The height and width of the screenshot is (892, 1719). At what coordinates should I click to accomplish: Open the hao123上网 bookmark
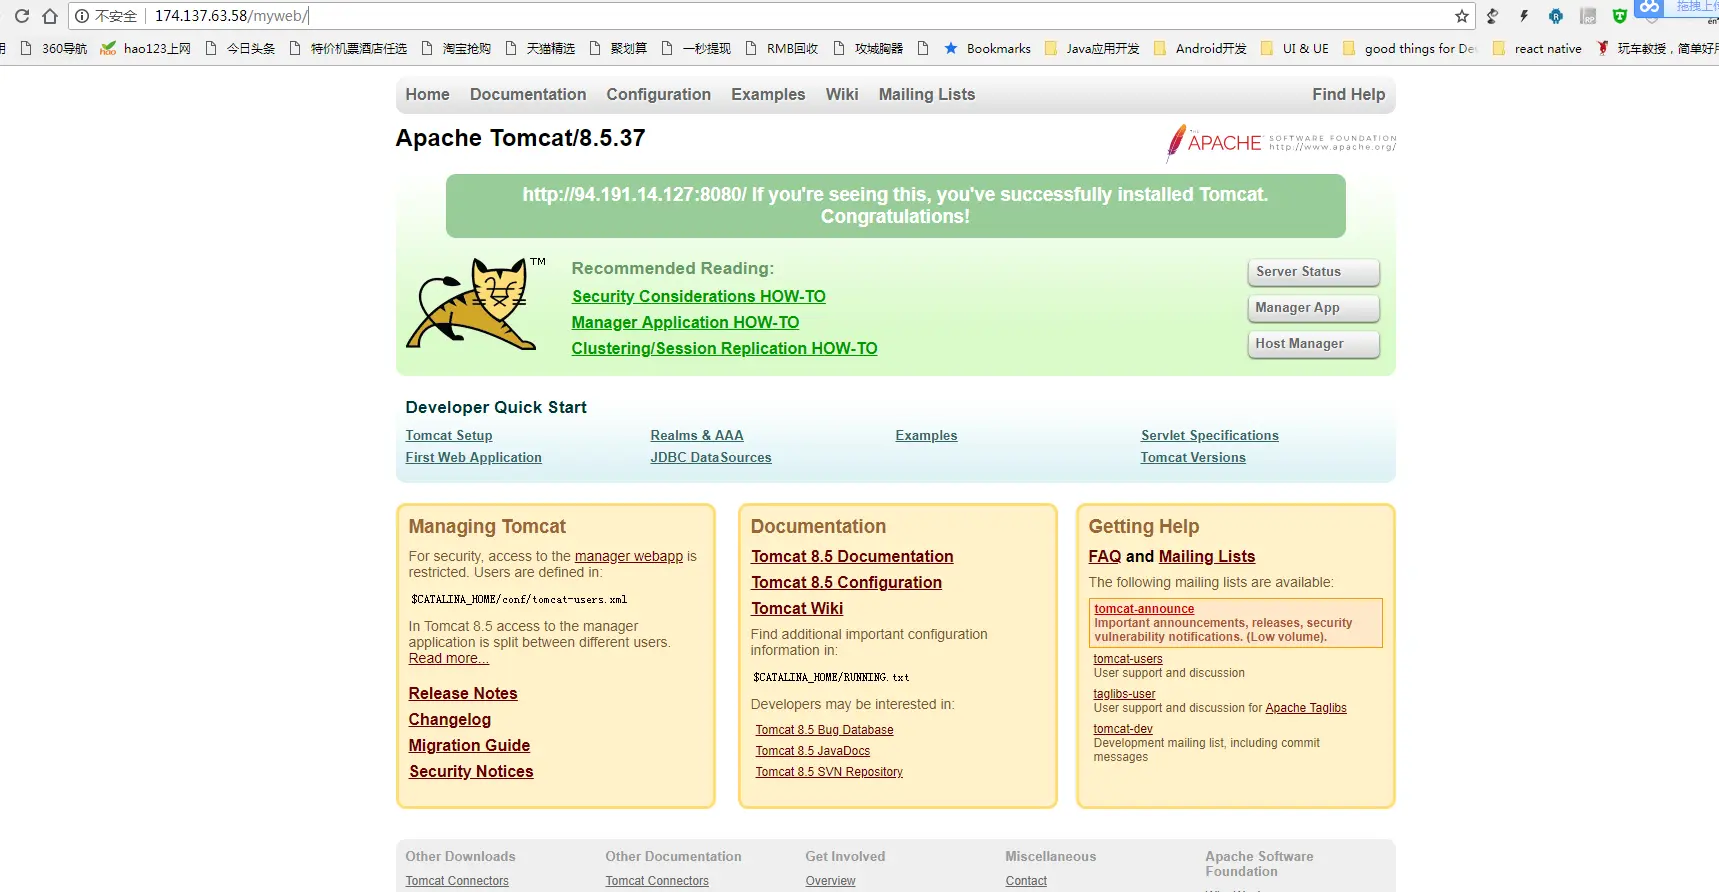click(146, 48)
